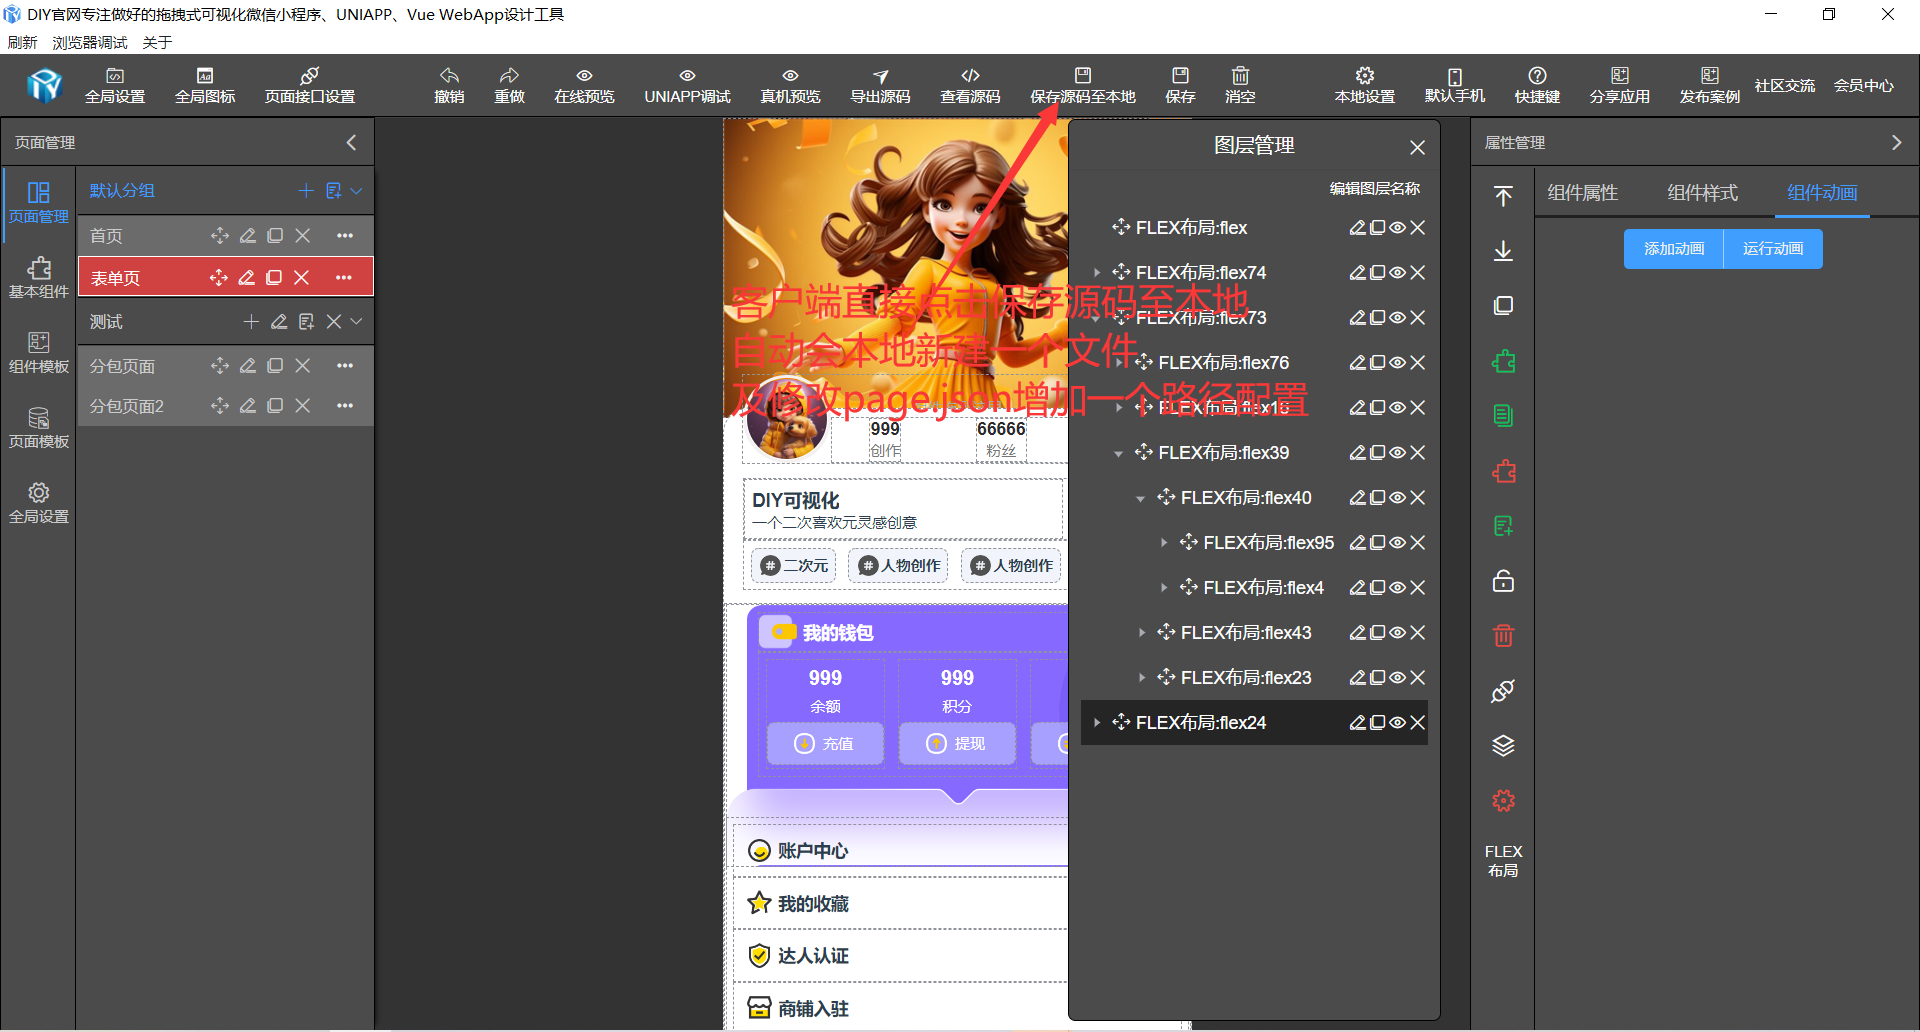Viewport: 1920px width, 1032px height.
Task: Toggle visibility of FLEX布局:flex layer
Action: pos(1397,227)
